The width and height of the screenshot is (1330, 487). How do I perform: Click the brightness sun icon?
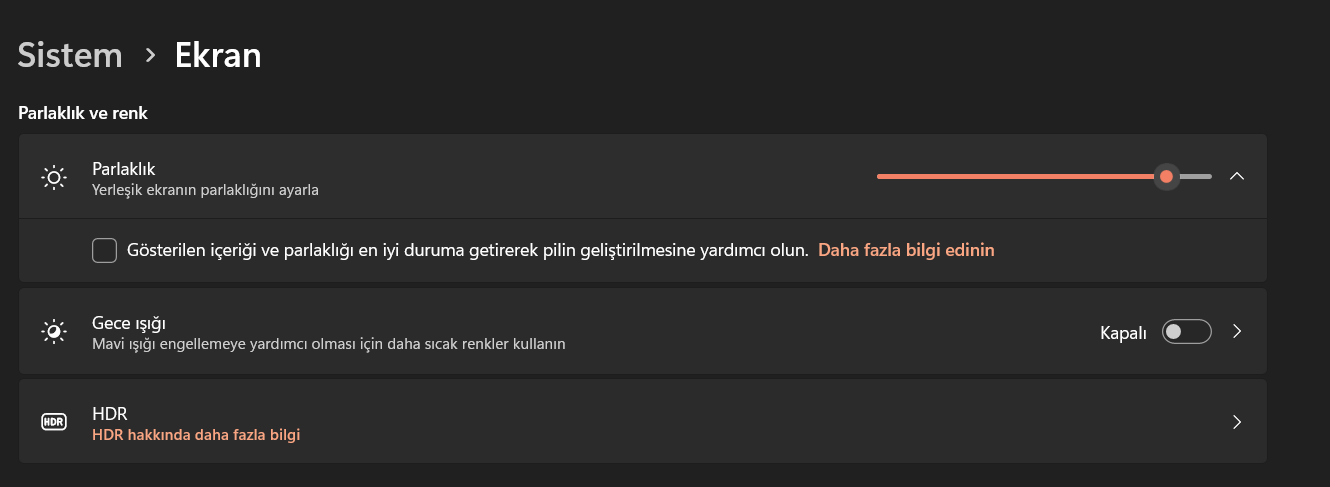[x=54, y=178]
